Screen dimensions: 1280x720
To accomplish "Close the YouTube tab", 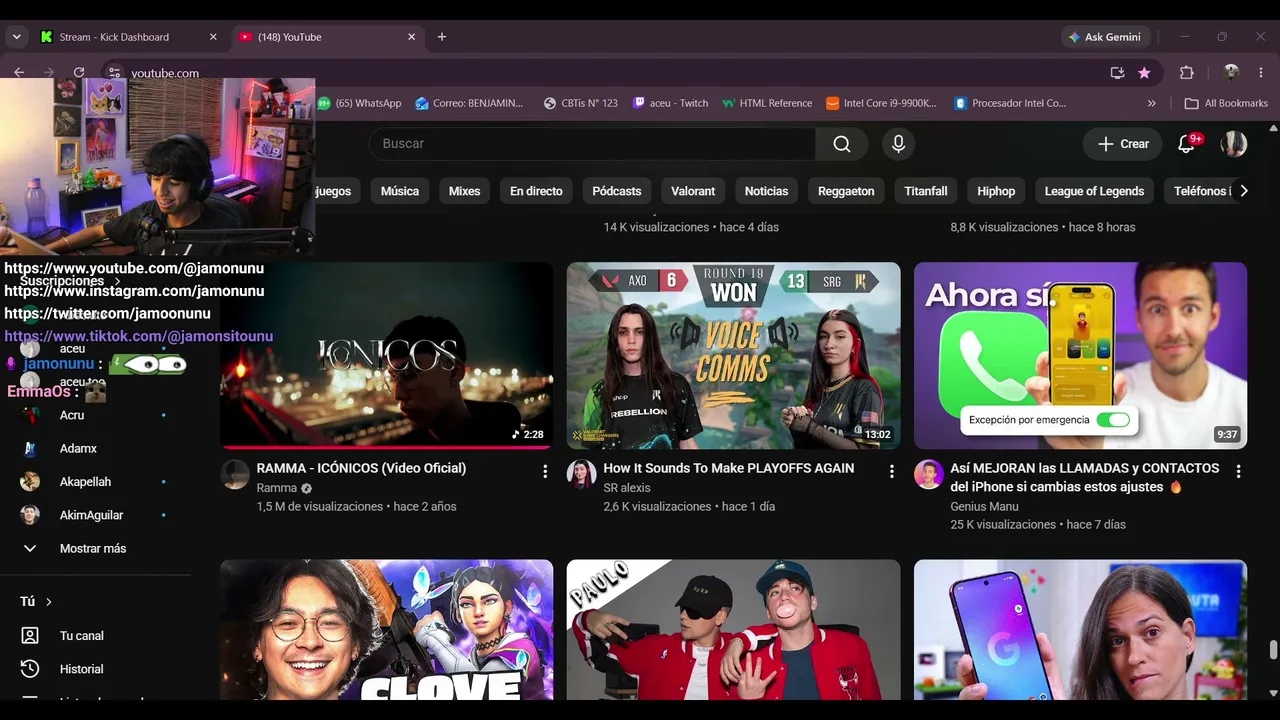I will [x=411, y=37].
